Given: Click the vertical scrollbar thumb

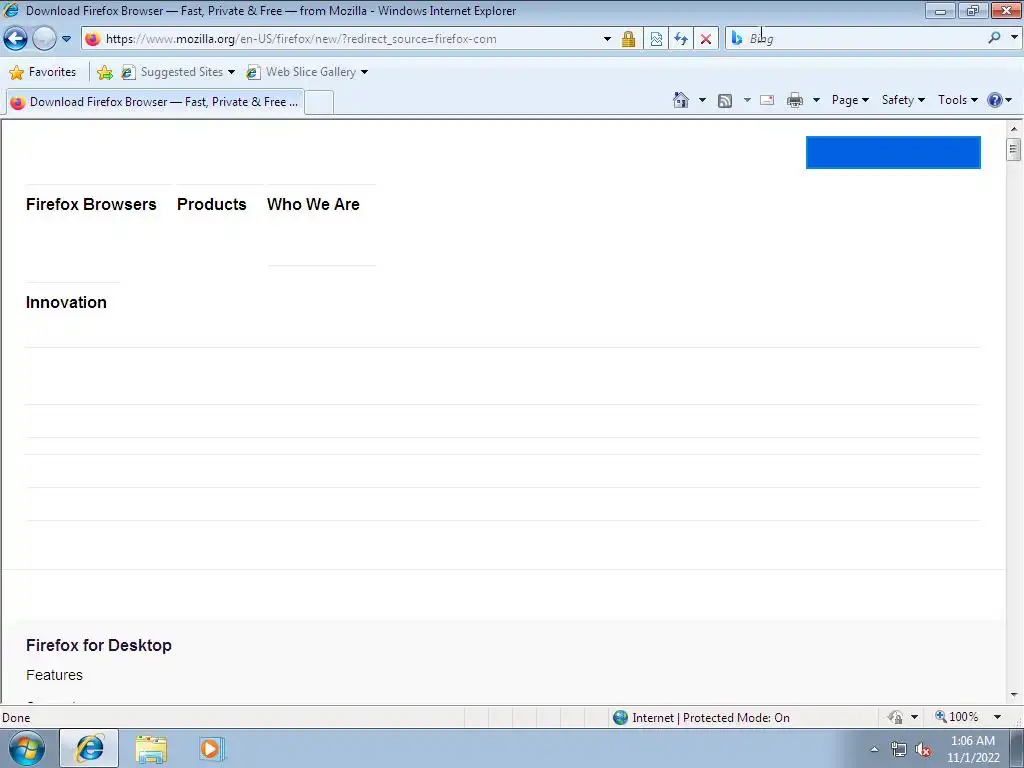Looking at the screenshot, I should coord(1014,150).
